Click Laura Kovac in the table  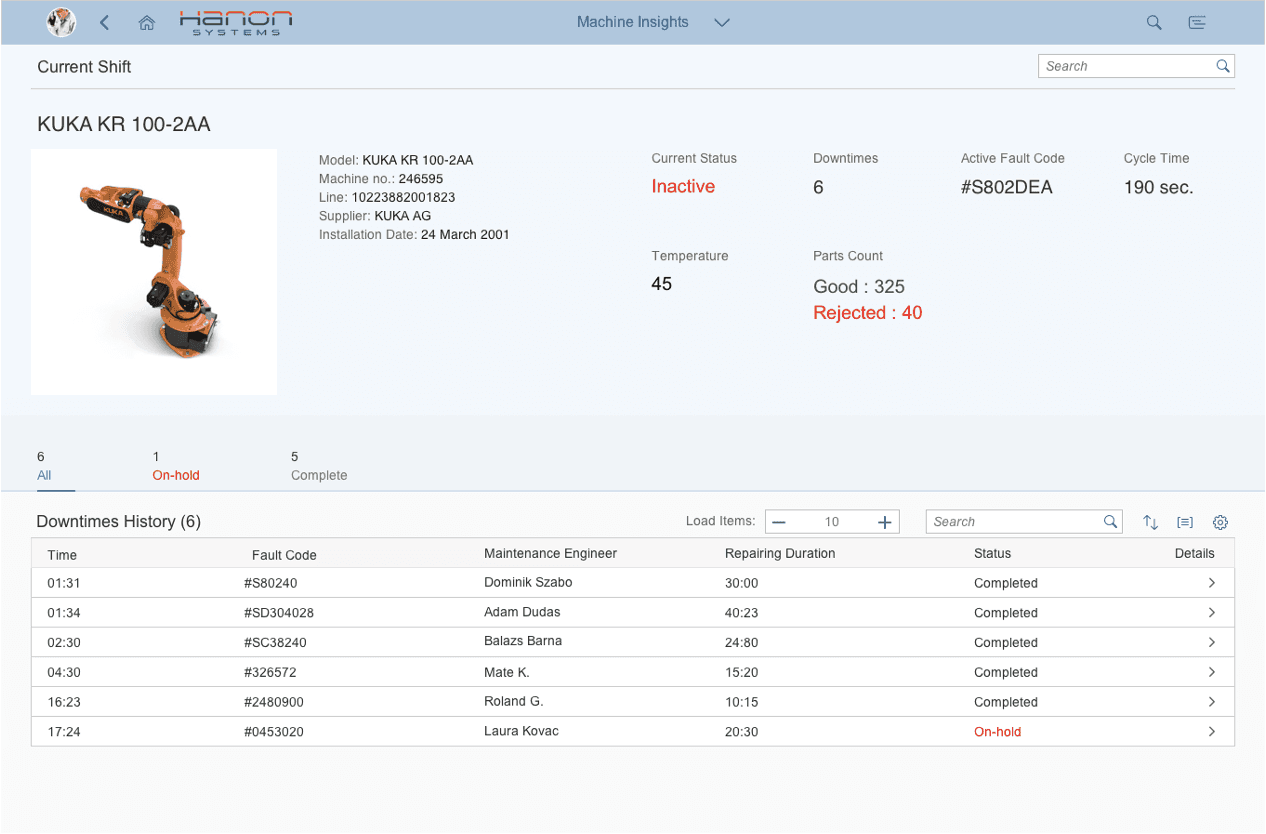coord(521,731)
